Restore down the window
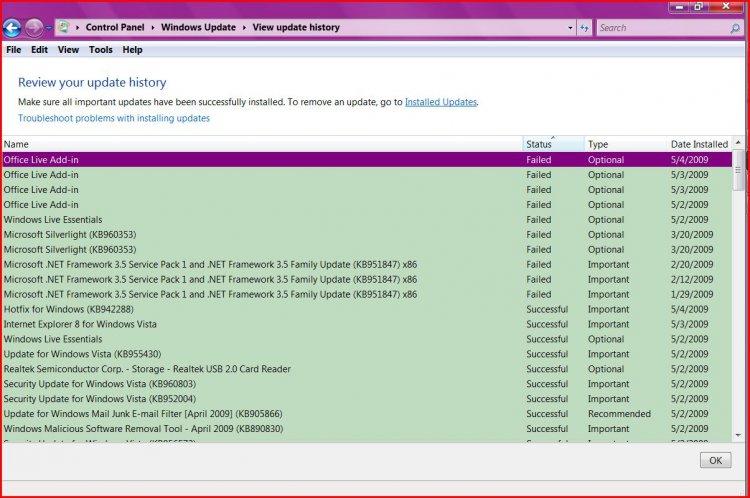750x498 pixels. pyautogui.click(x=698, y=7)
